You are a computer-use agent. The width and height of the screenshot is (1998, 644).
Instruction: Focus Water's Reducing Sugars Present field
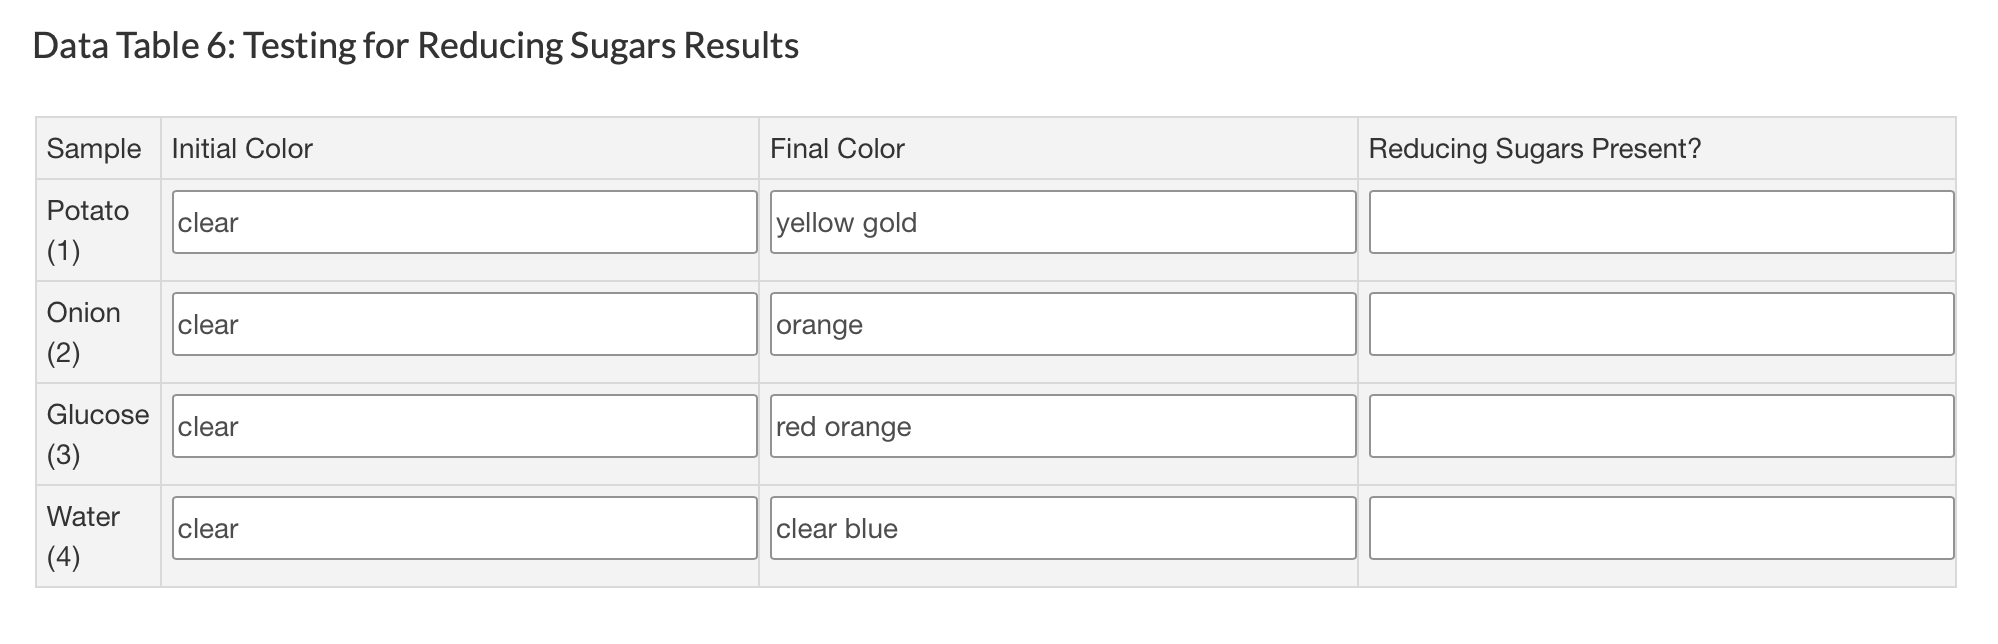(x=1660, y=528)
